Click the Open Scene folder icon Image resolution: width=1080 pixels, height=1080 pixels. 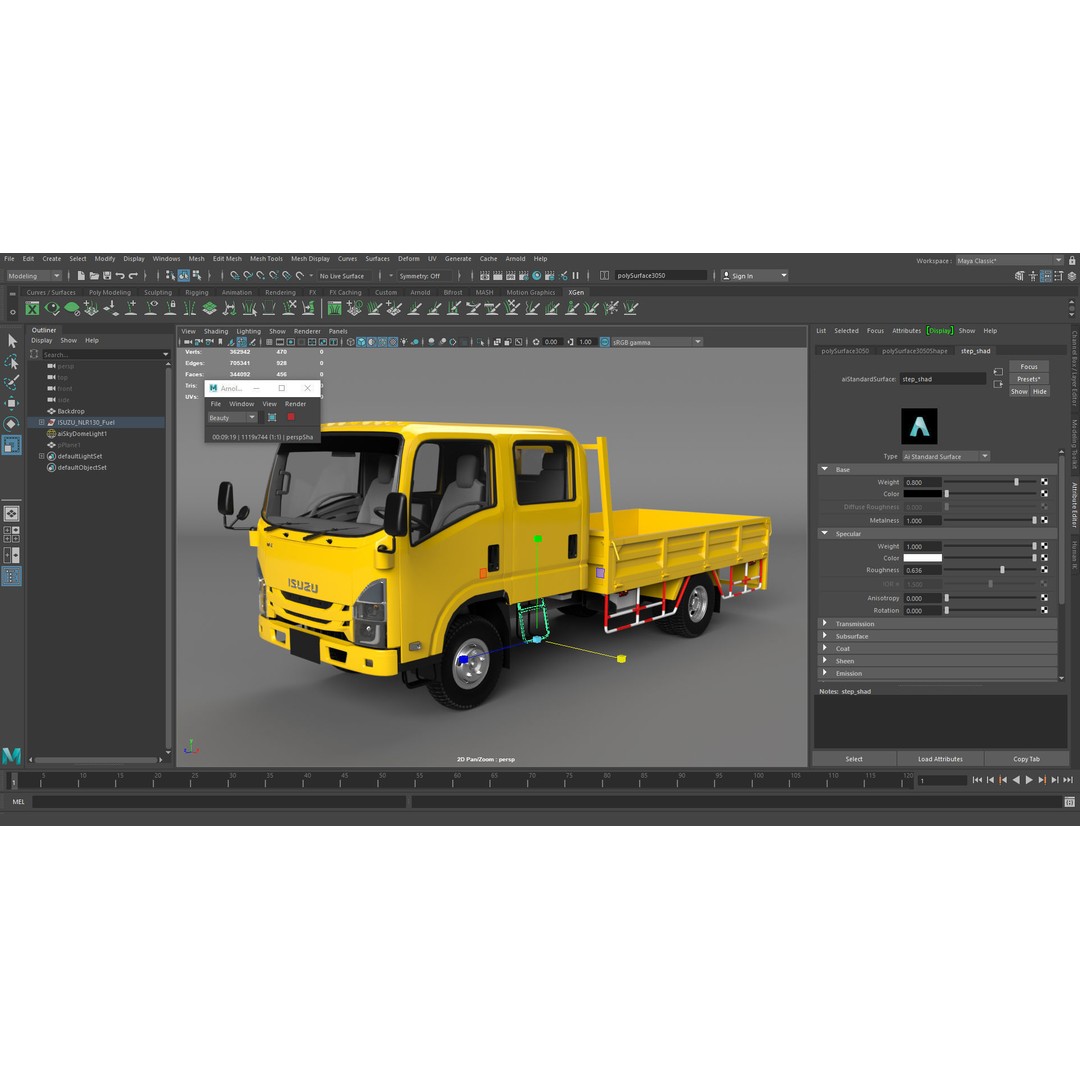coord(94,276)
